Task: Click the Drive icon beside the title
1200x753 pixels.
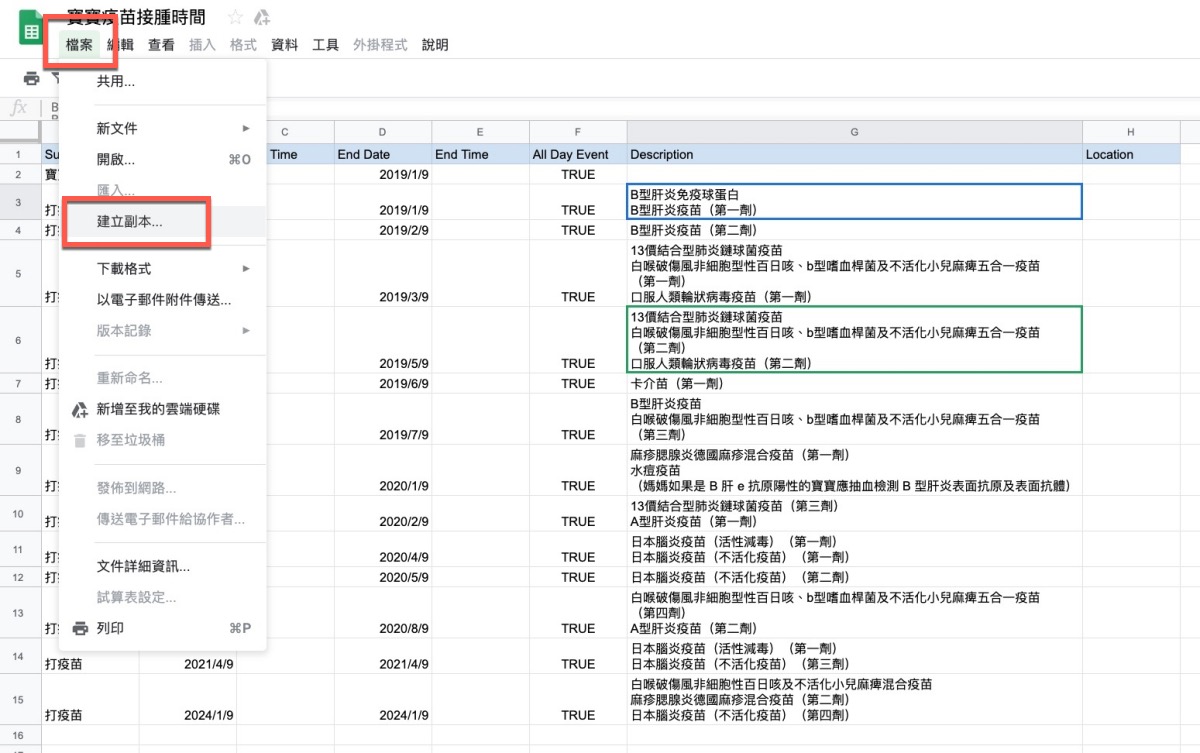Action: coord(262,17)
